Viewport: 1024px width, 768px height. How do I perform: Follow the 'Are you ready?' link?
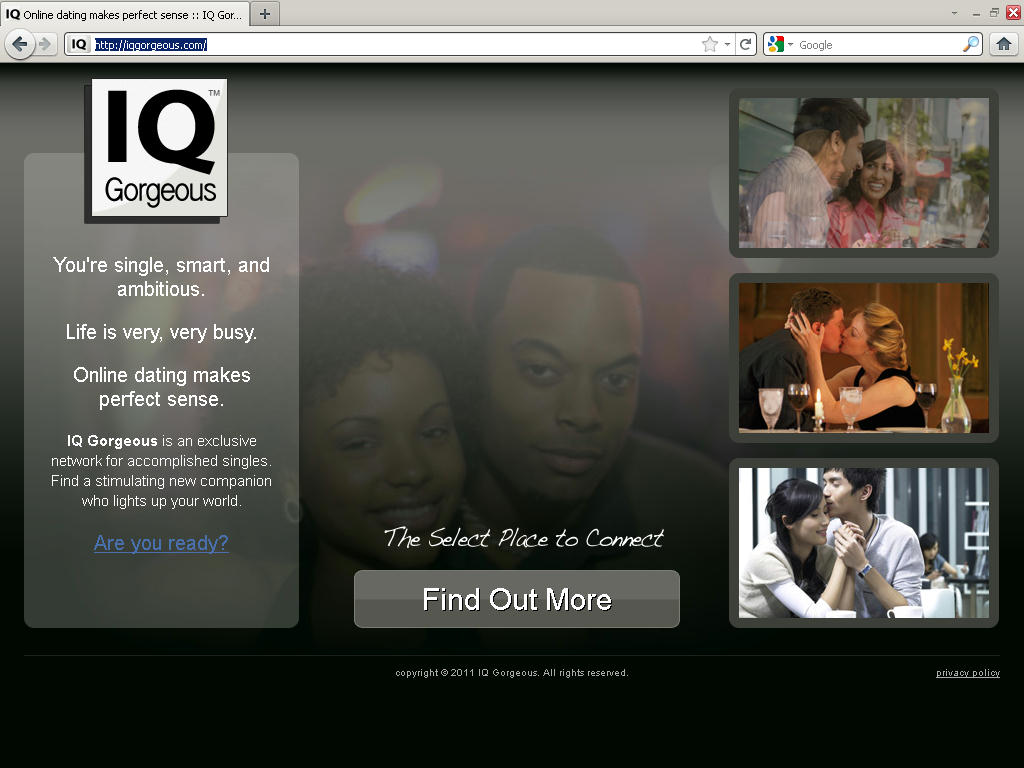(161, 543)
